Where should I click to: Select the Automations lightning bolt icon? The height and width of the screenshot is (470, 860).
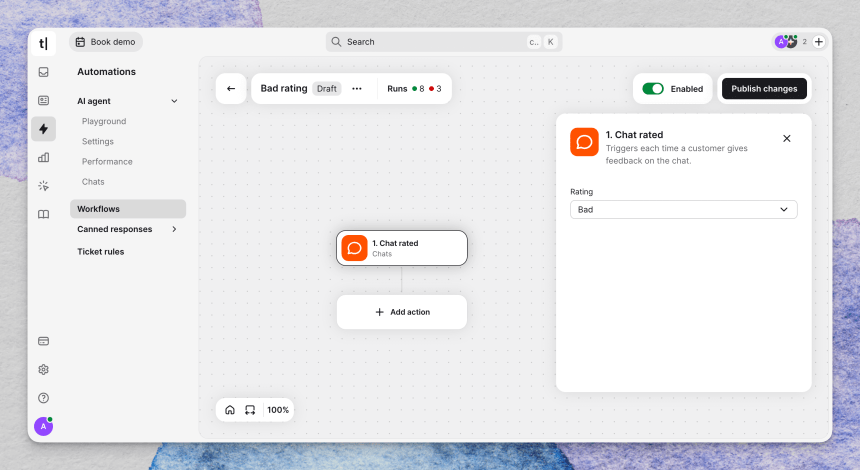(x=43, y=129)
